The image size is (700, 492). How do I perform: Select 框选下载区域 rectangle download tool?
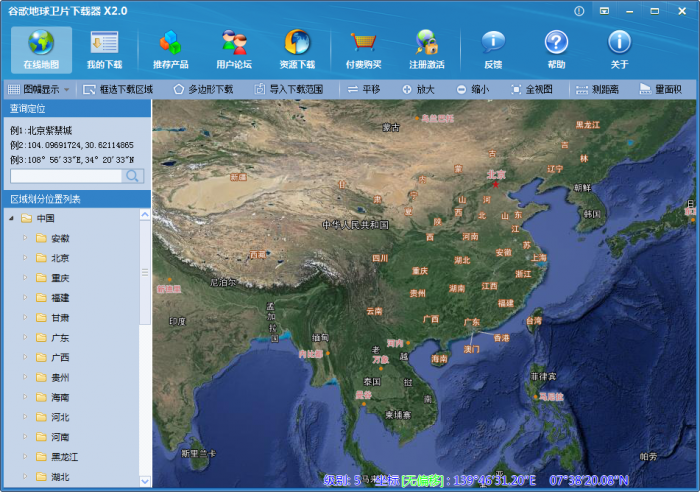point(118,89)
